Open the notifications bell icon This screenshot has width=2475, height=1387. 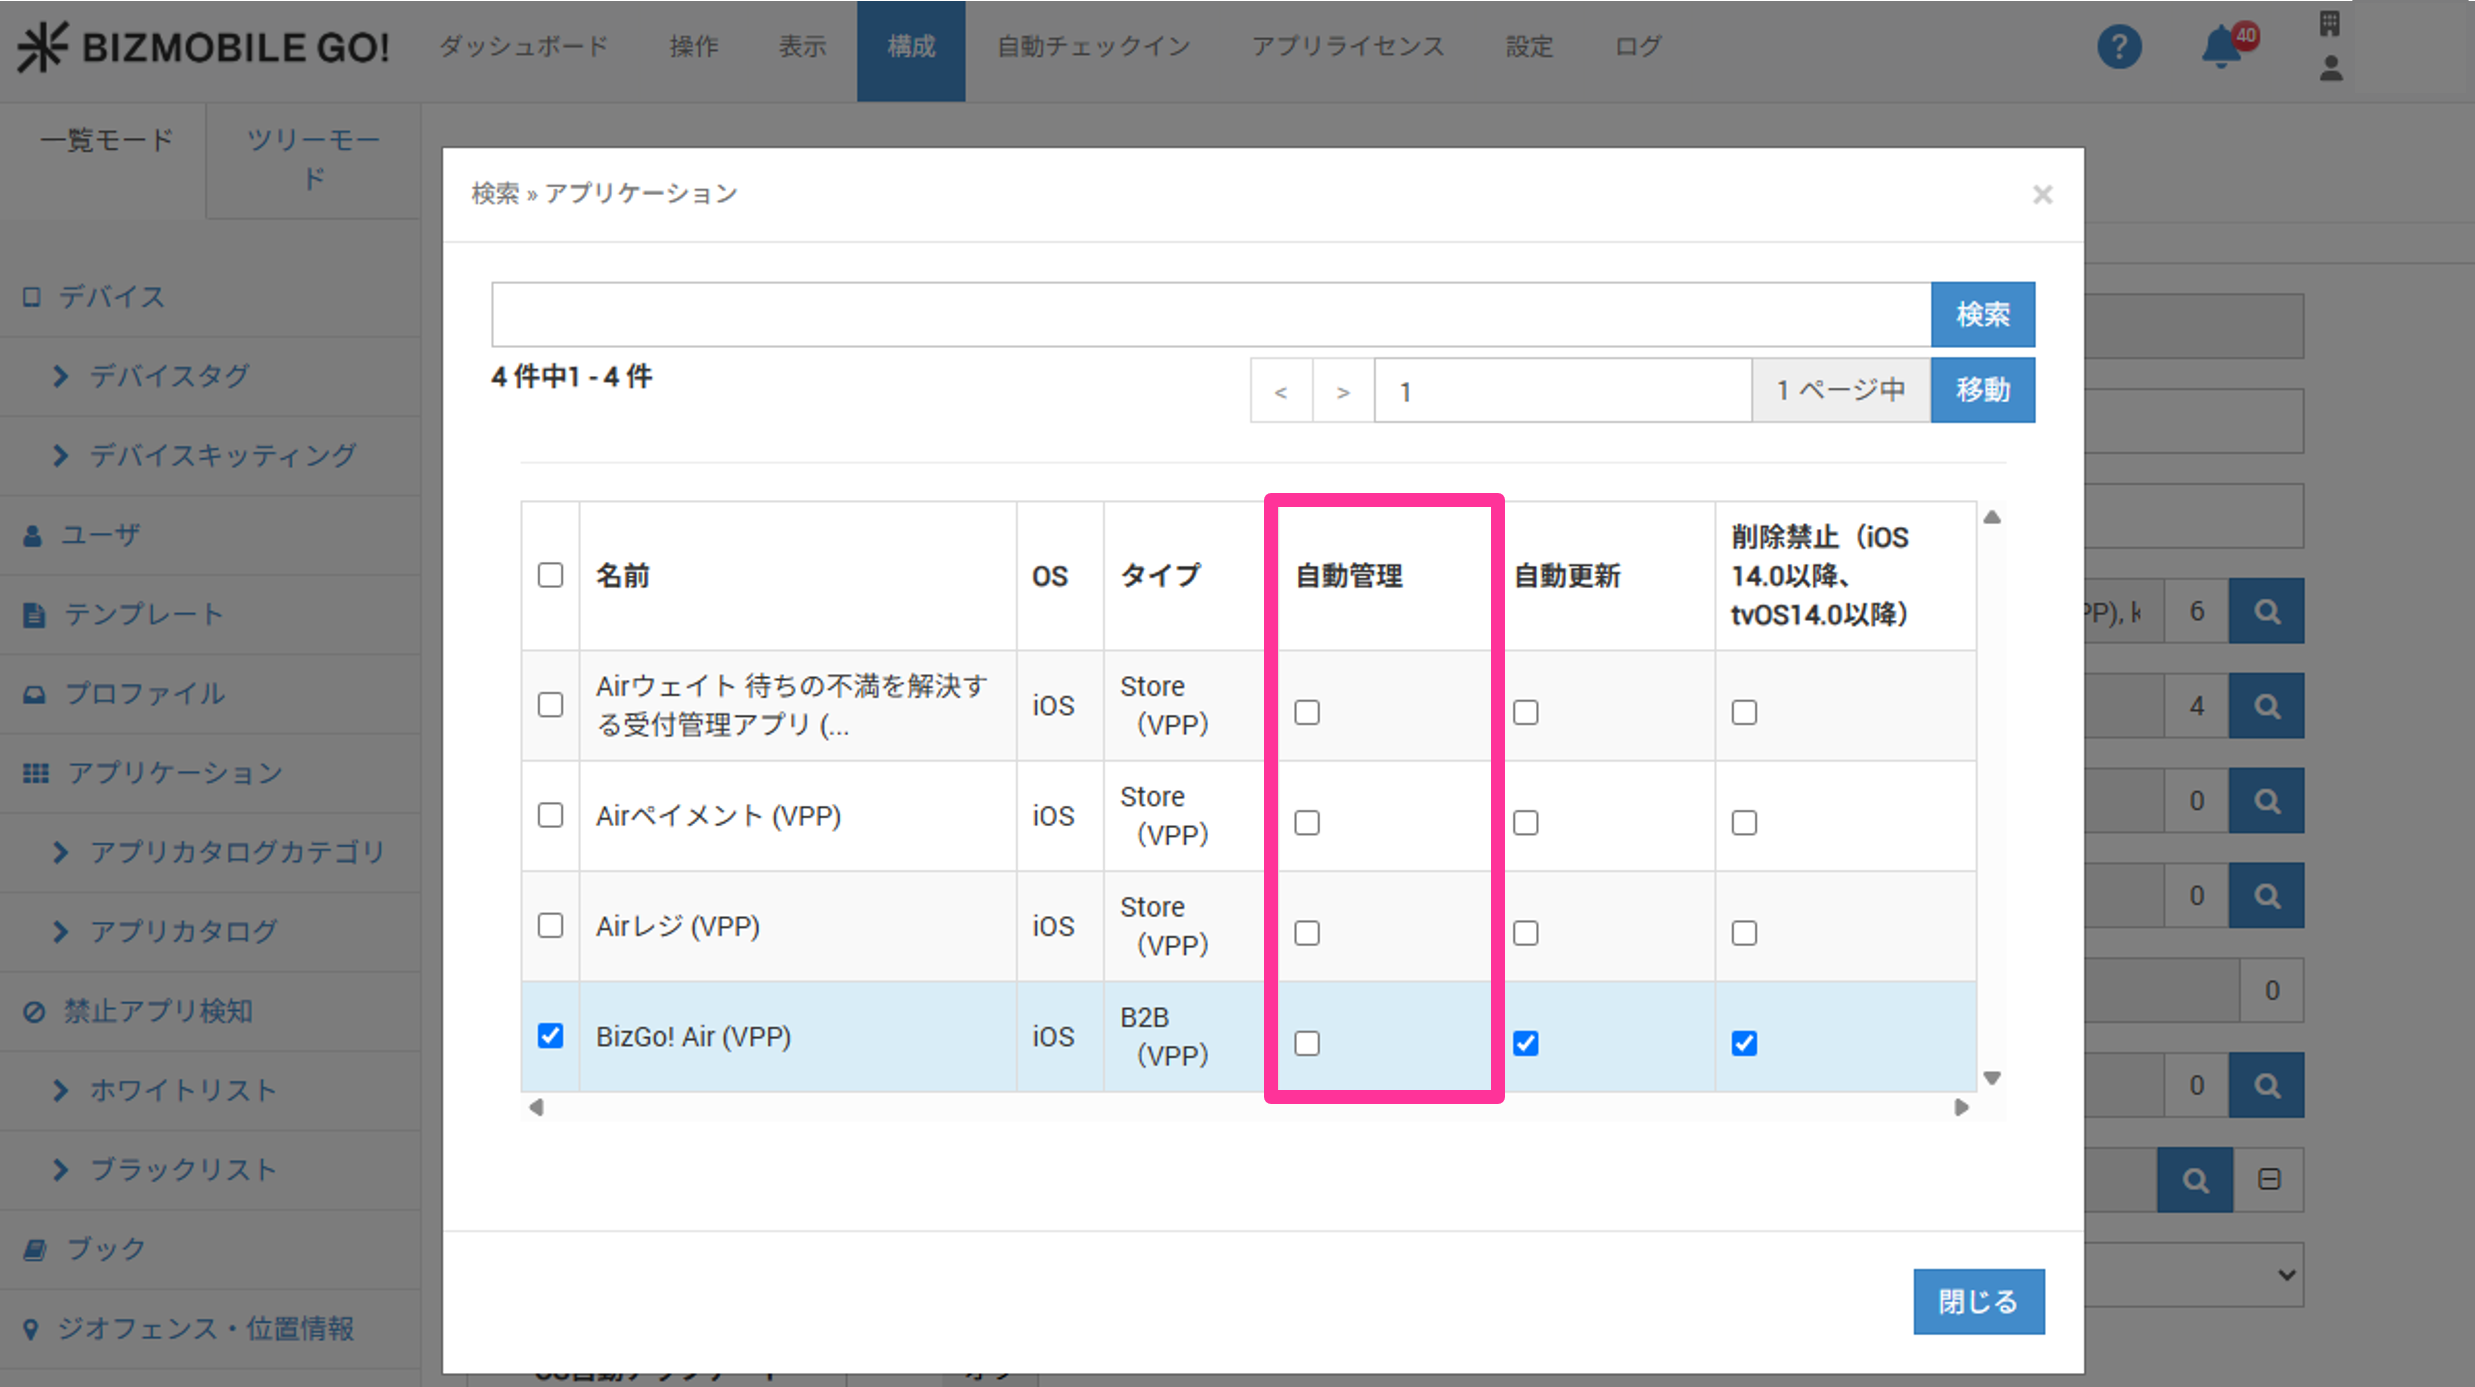coord(2221,47)
